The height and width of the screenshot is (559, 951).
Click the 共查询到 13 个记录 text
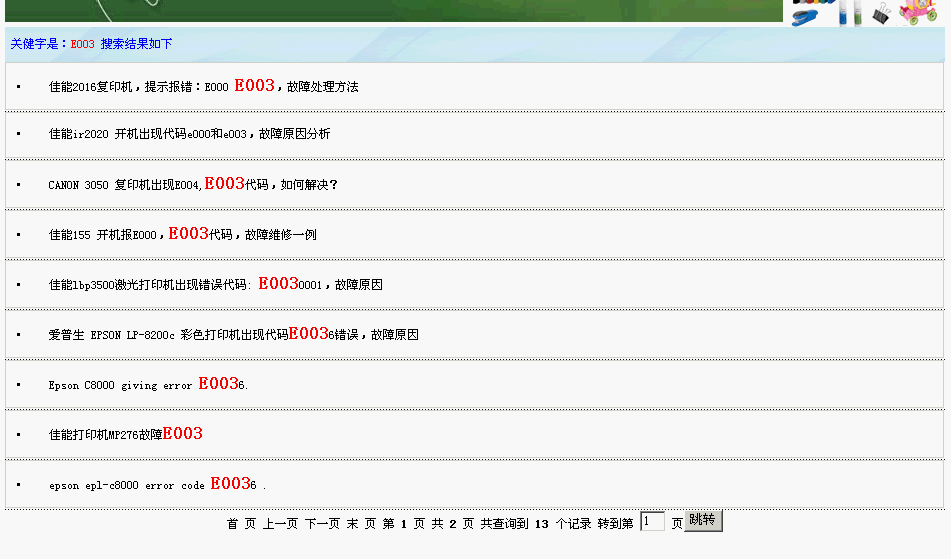point(536,524)
